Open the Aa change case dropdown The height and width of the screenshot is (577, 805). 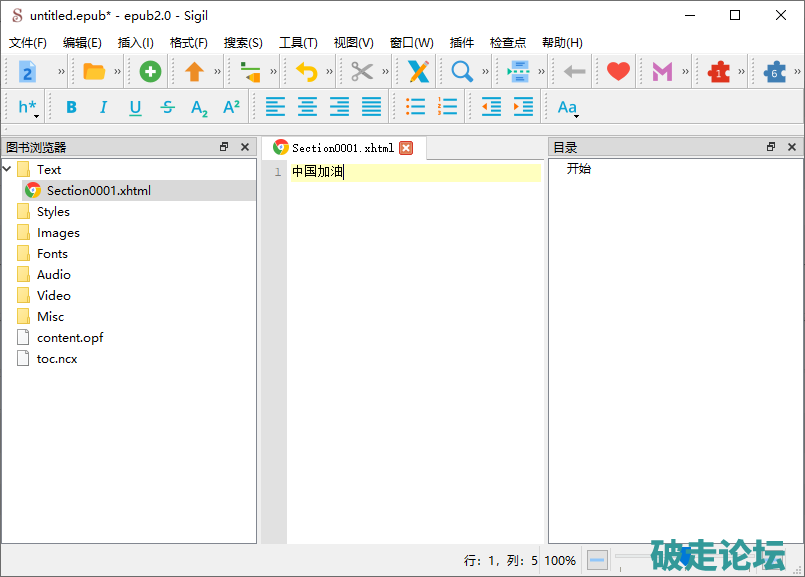pyautogui.click(x=567, y=107)
